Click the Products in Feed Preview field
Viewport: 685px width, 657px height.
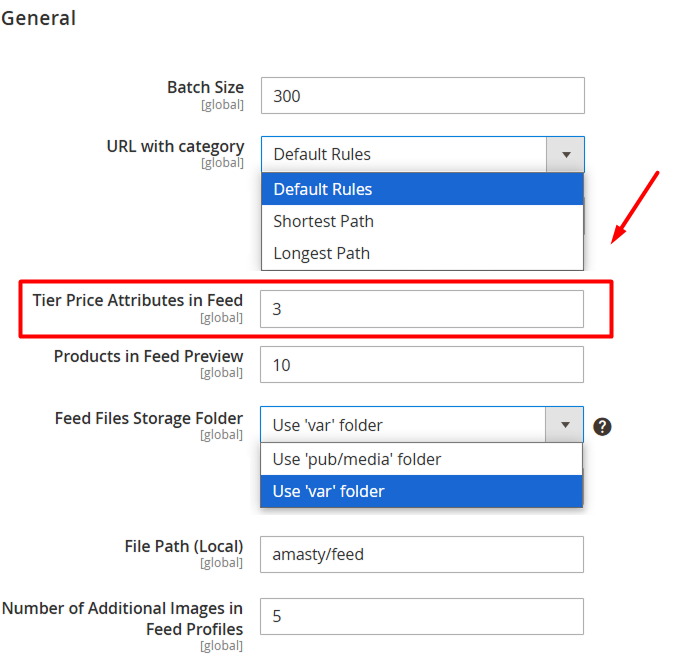click(422, 365)
